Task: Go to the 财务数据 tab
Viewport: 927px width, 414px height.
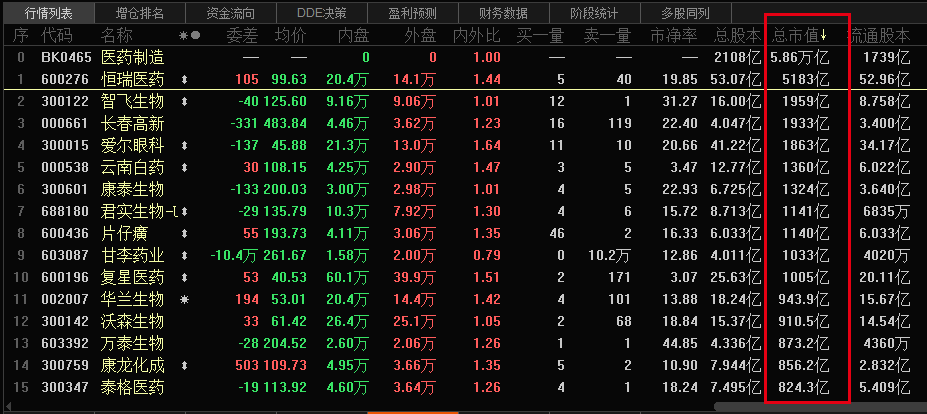Action: coord(503,13)
